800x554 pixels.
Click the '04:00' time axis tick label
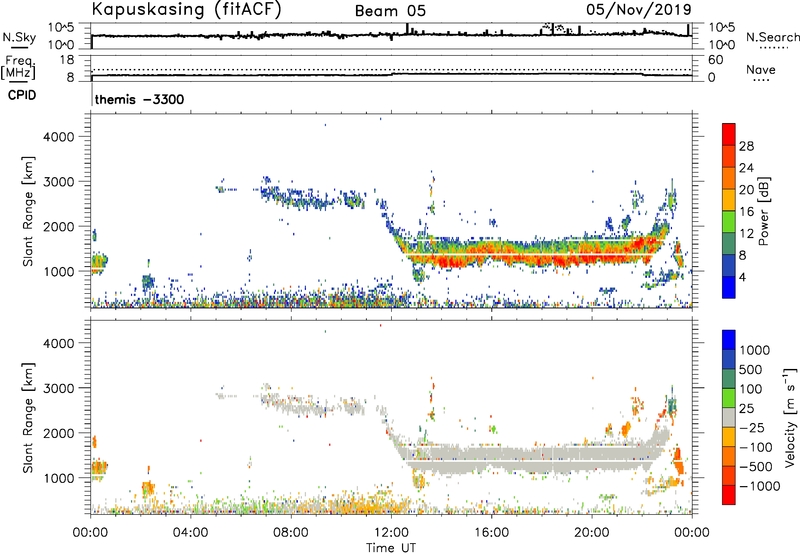pos(190,533)
